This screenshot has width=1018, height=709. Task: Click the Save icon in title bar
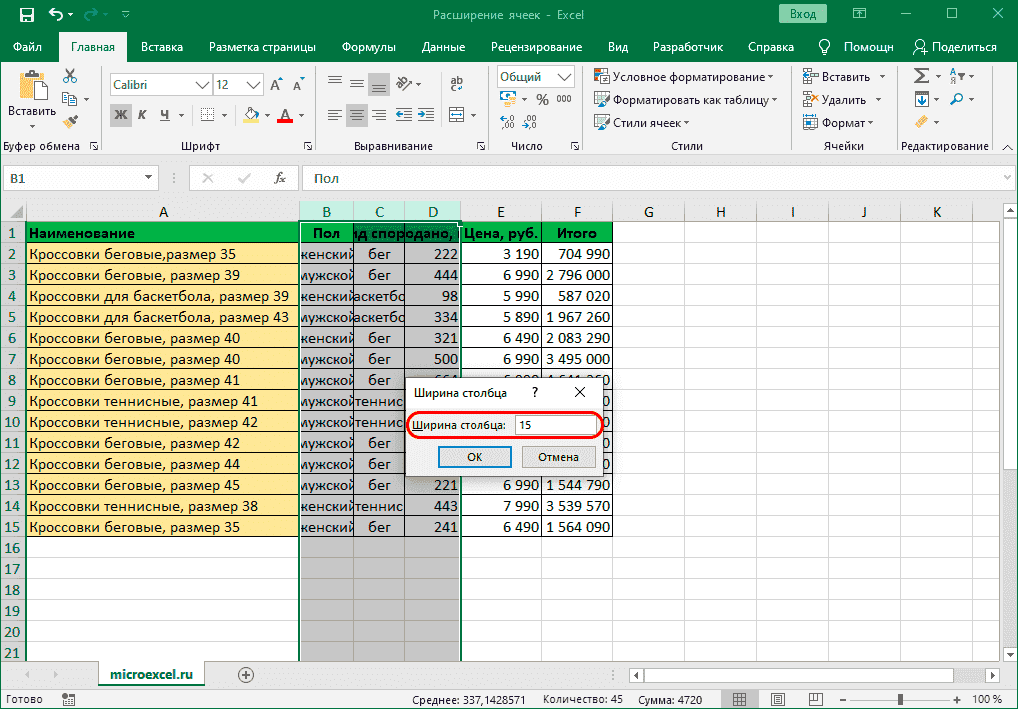[x=25, y=15]
